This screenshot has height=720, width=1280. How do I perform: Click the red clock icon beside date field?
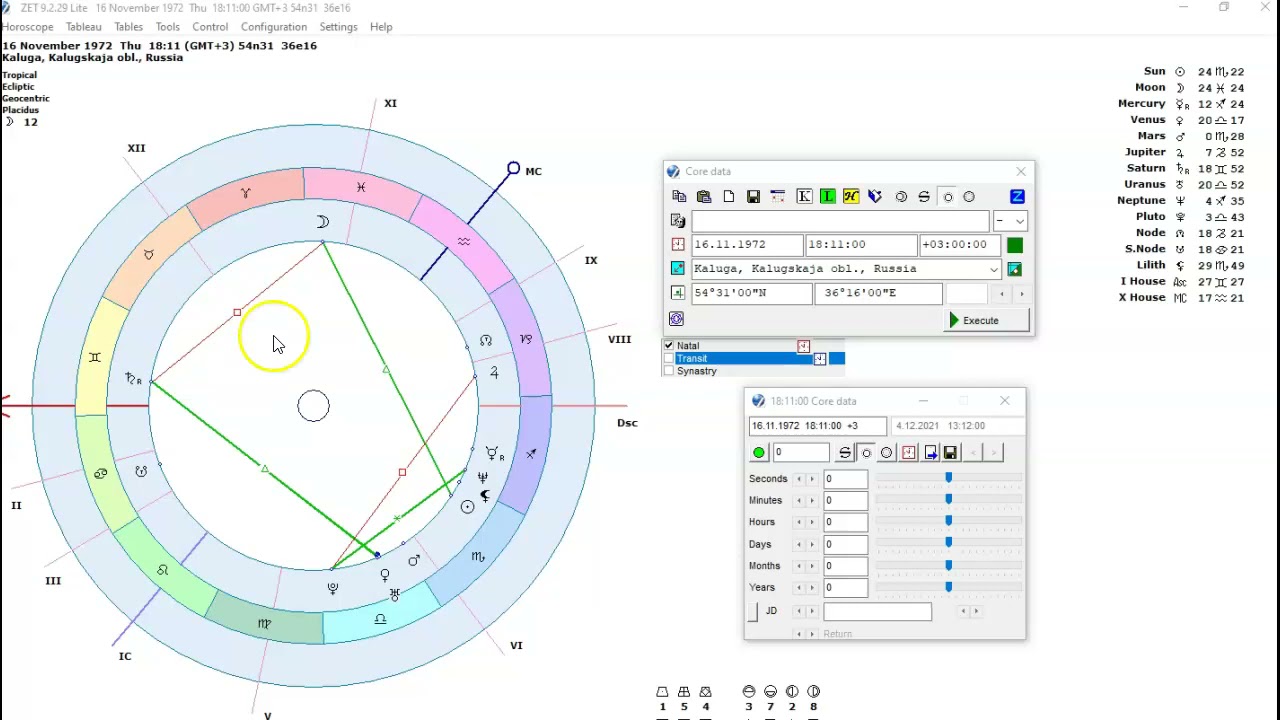click(x=678, y=245)
